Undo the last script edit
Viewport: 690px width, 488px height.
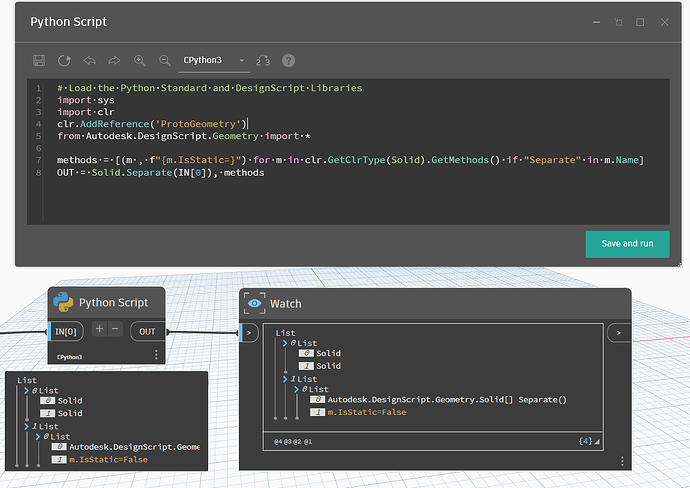(90, 61)
